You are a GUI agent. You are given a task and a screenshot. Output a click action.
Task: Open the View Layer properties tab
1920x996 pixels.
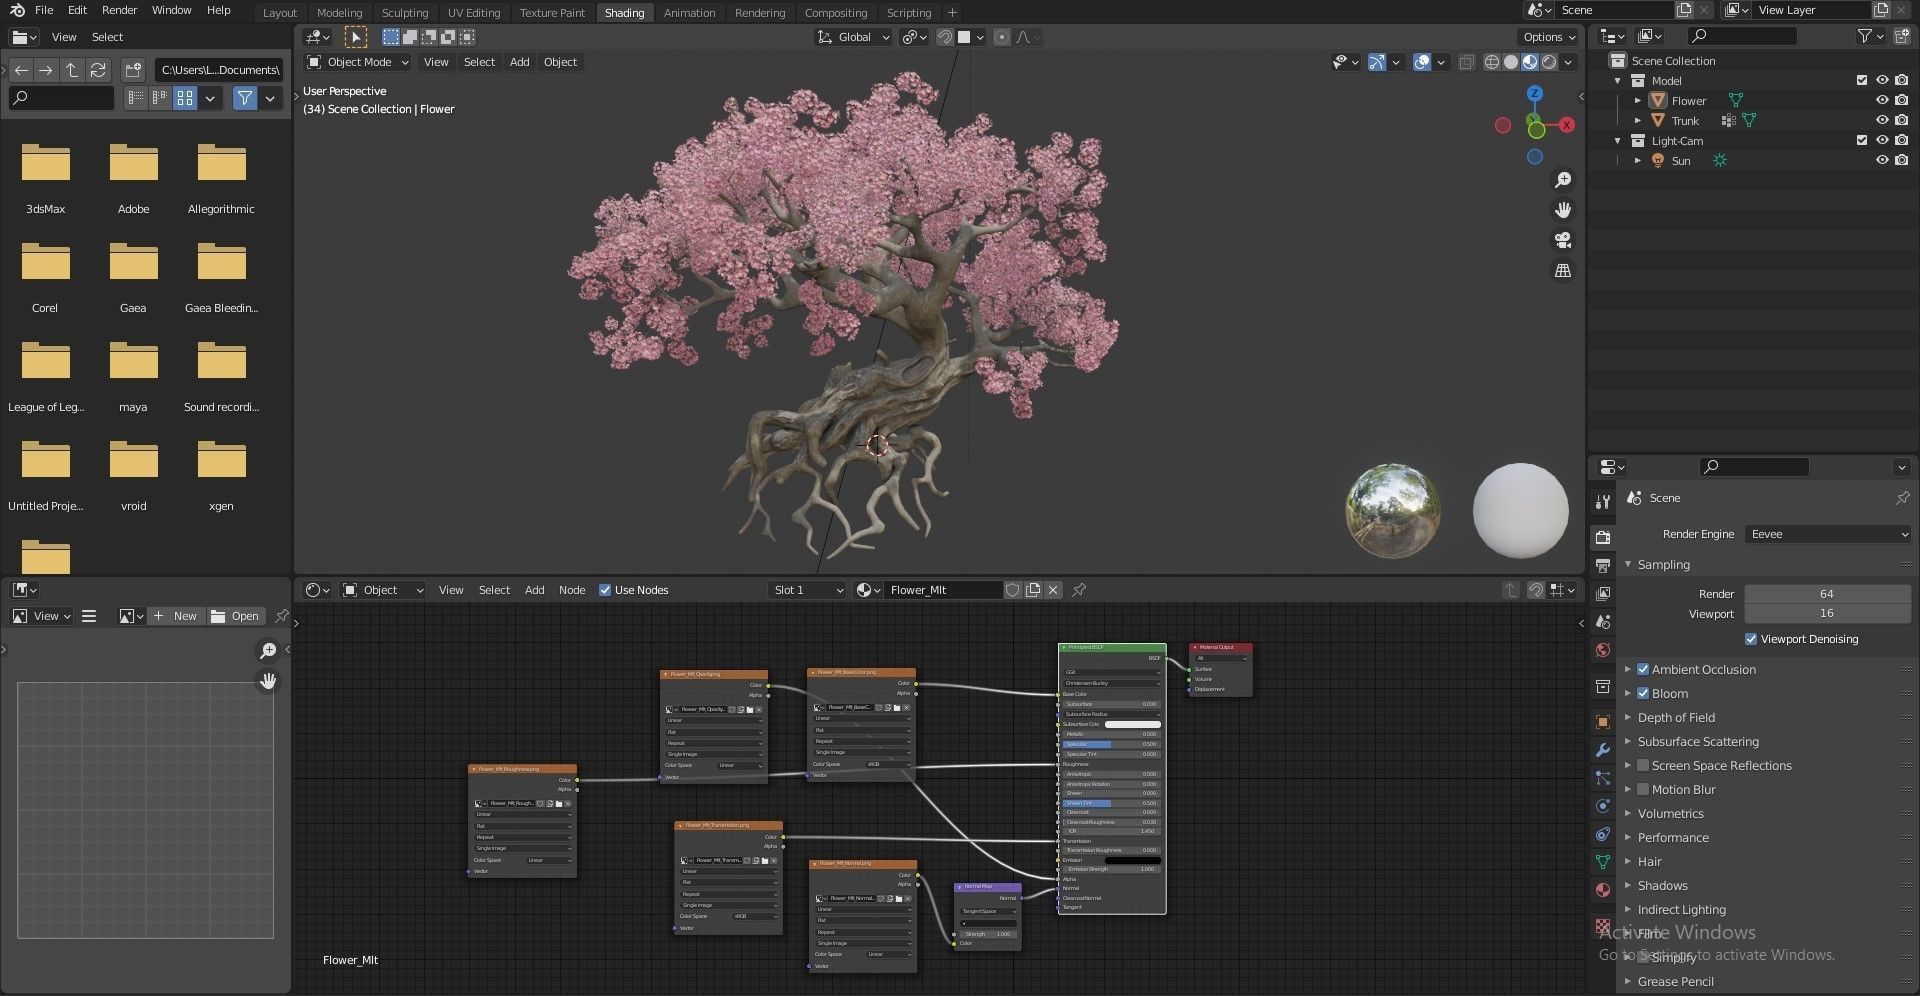click(1603, 593)
